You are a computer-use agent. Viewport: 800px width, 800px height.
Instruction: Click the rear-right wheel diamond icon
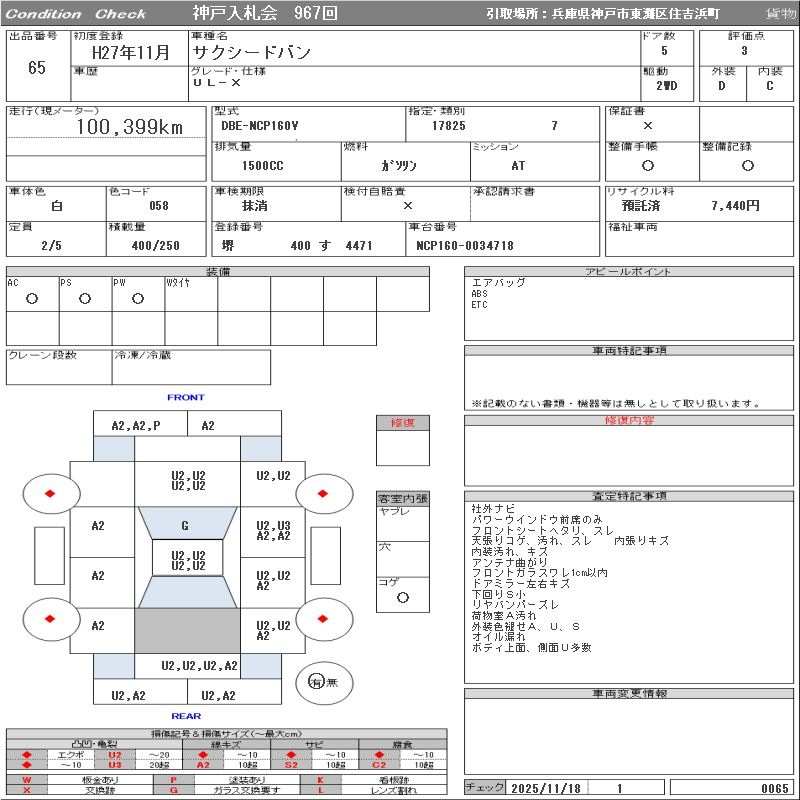(324, 618)
